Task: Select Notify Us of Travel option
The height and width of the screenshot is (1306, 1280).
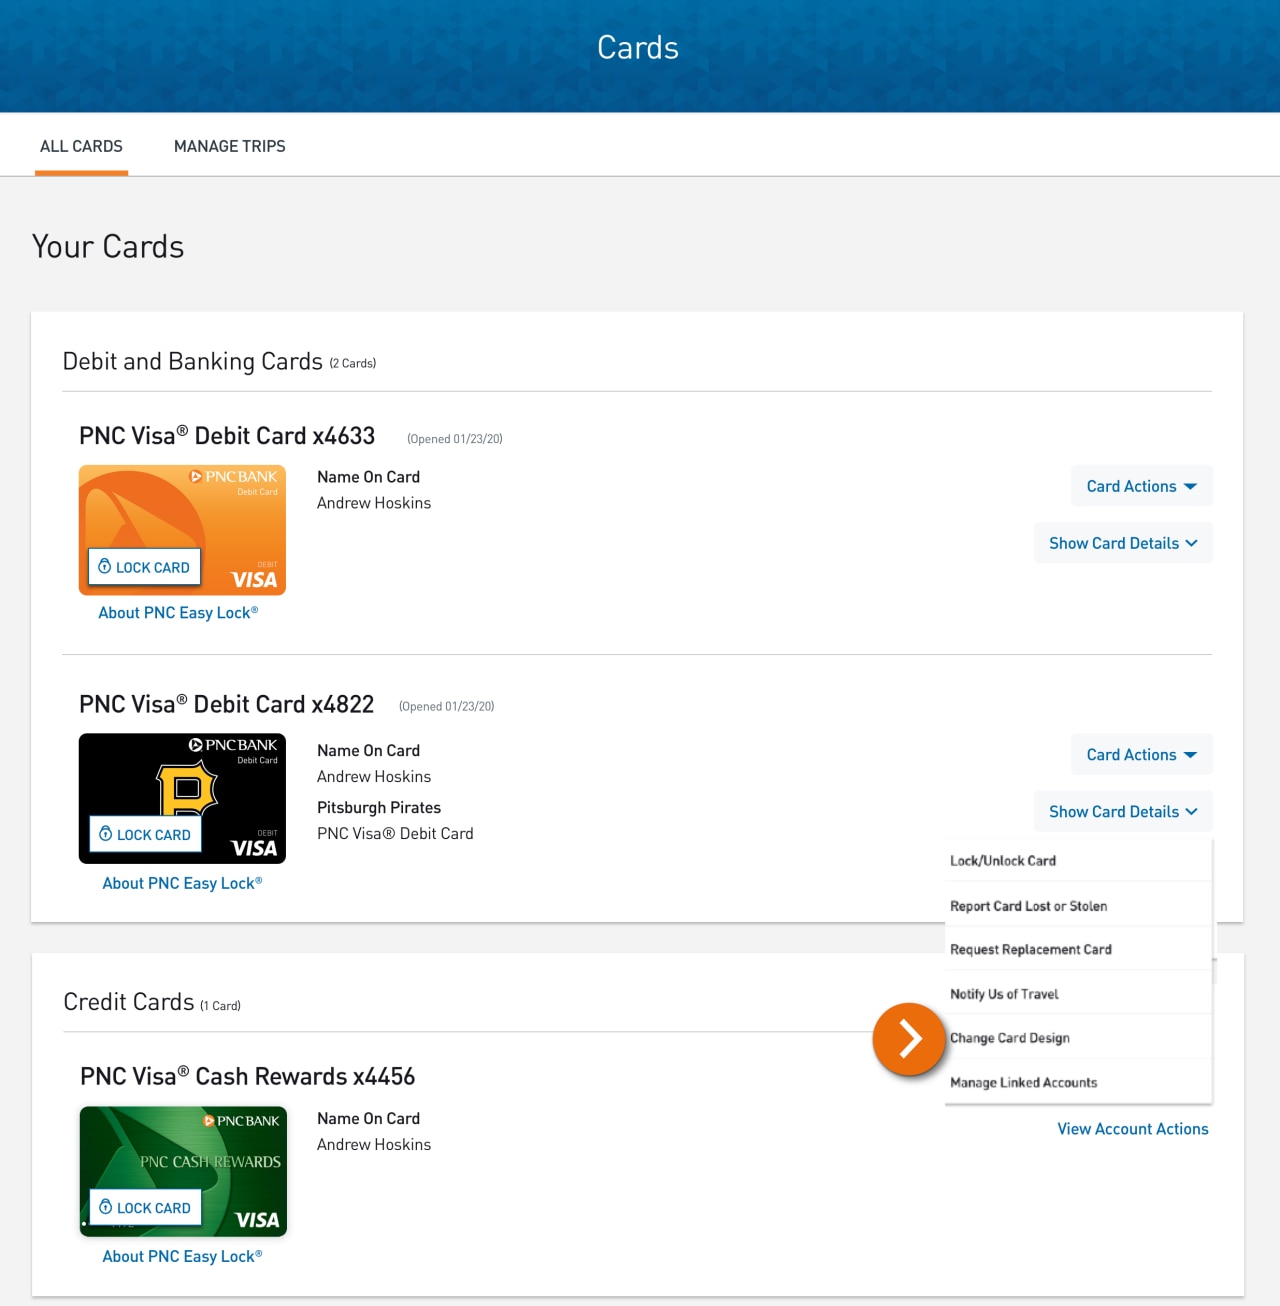Action: click(x=1003, y=994)
